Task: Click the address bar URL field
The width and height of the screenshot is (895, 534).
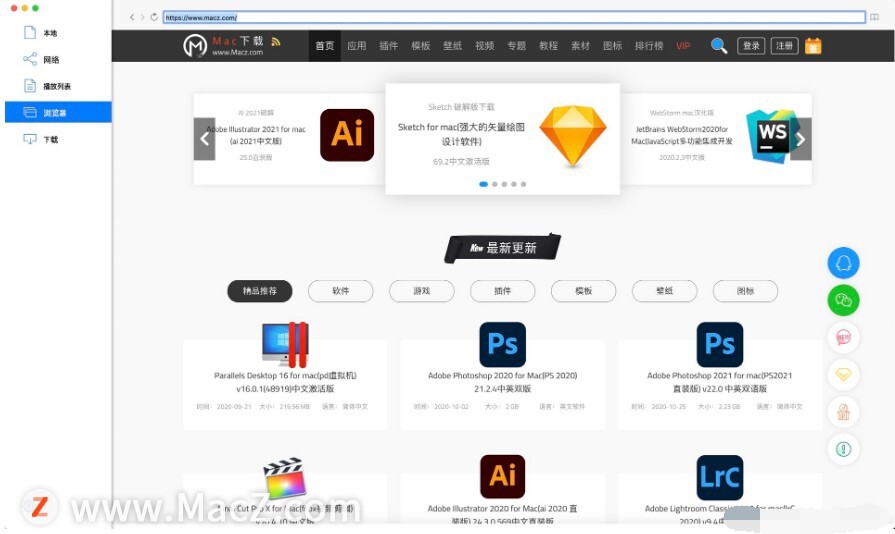Action: click(x=514, y=18)
